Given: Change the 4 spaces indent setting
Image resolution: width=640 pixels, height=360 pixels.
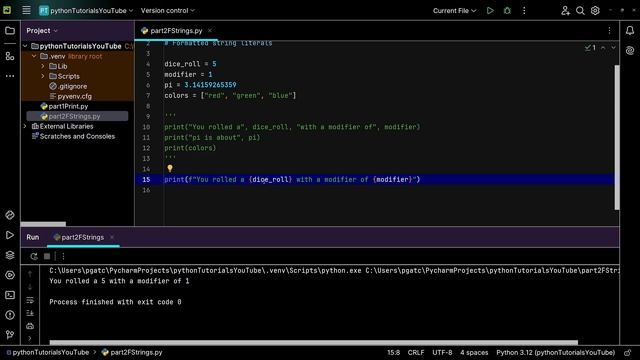Looking at the screenshot, I should point(474,352).
